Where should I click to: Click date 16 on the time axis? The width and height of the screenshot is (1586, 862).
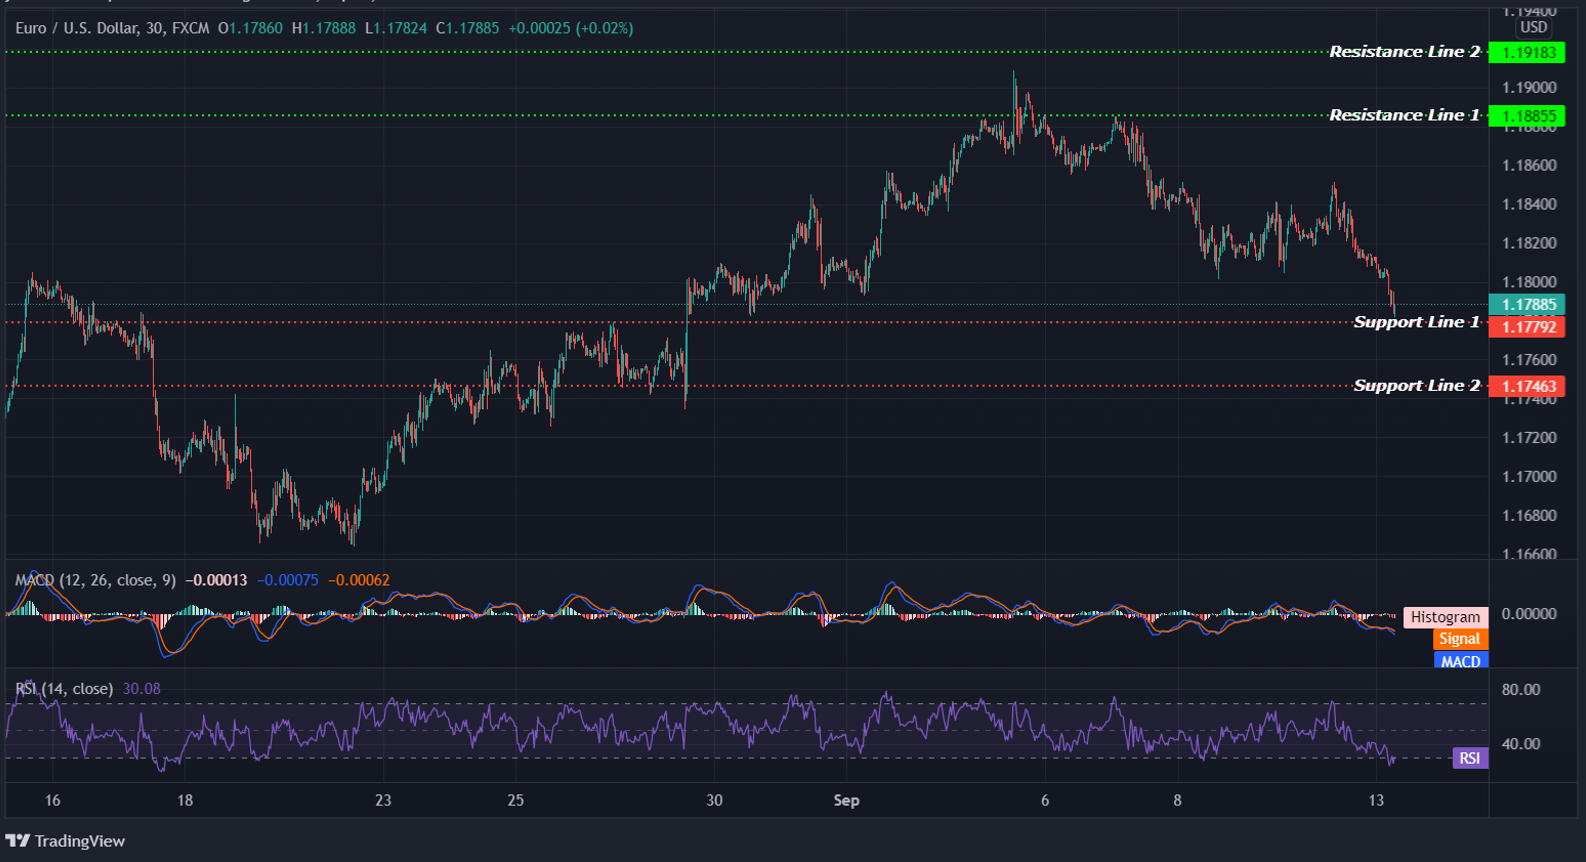click(x=52, y=800)
